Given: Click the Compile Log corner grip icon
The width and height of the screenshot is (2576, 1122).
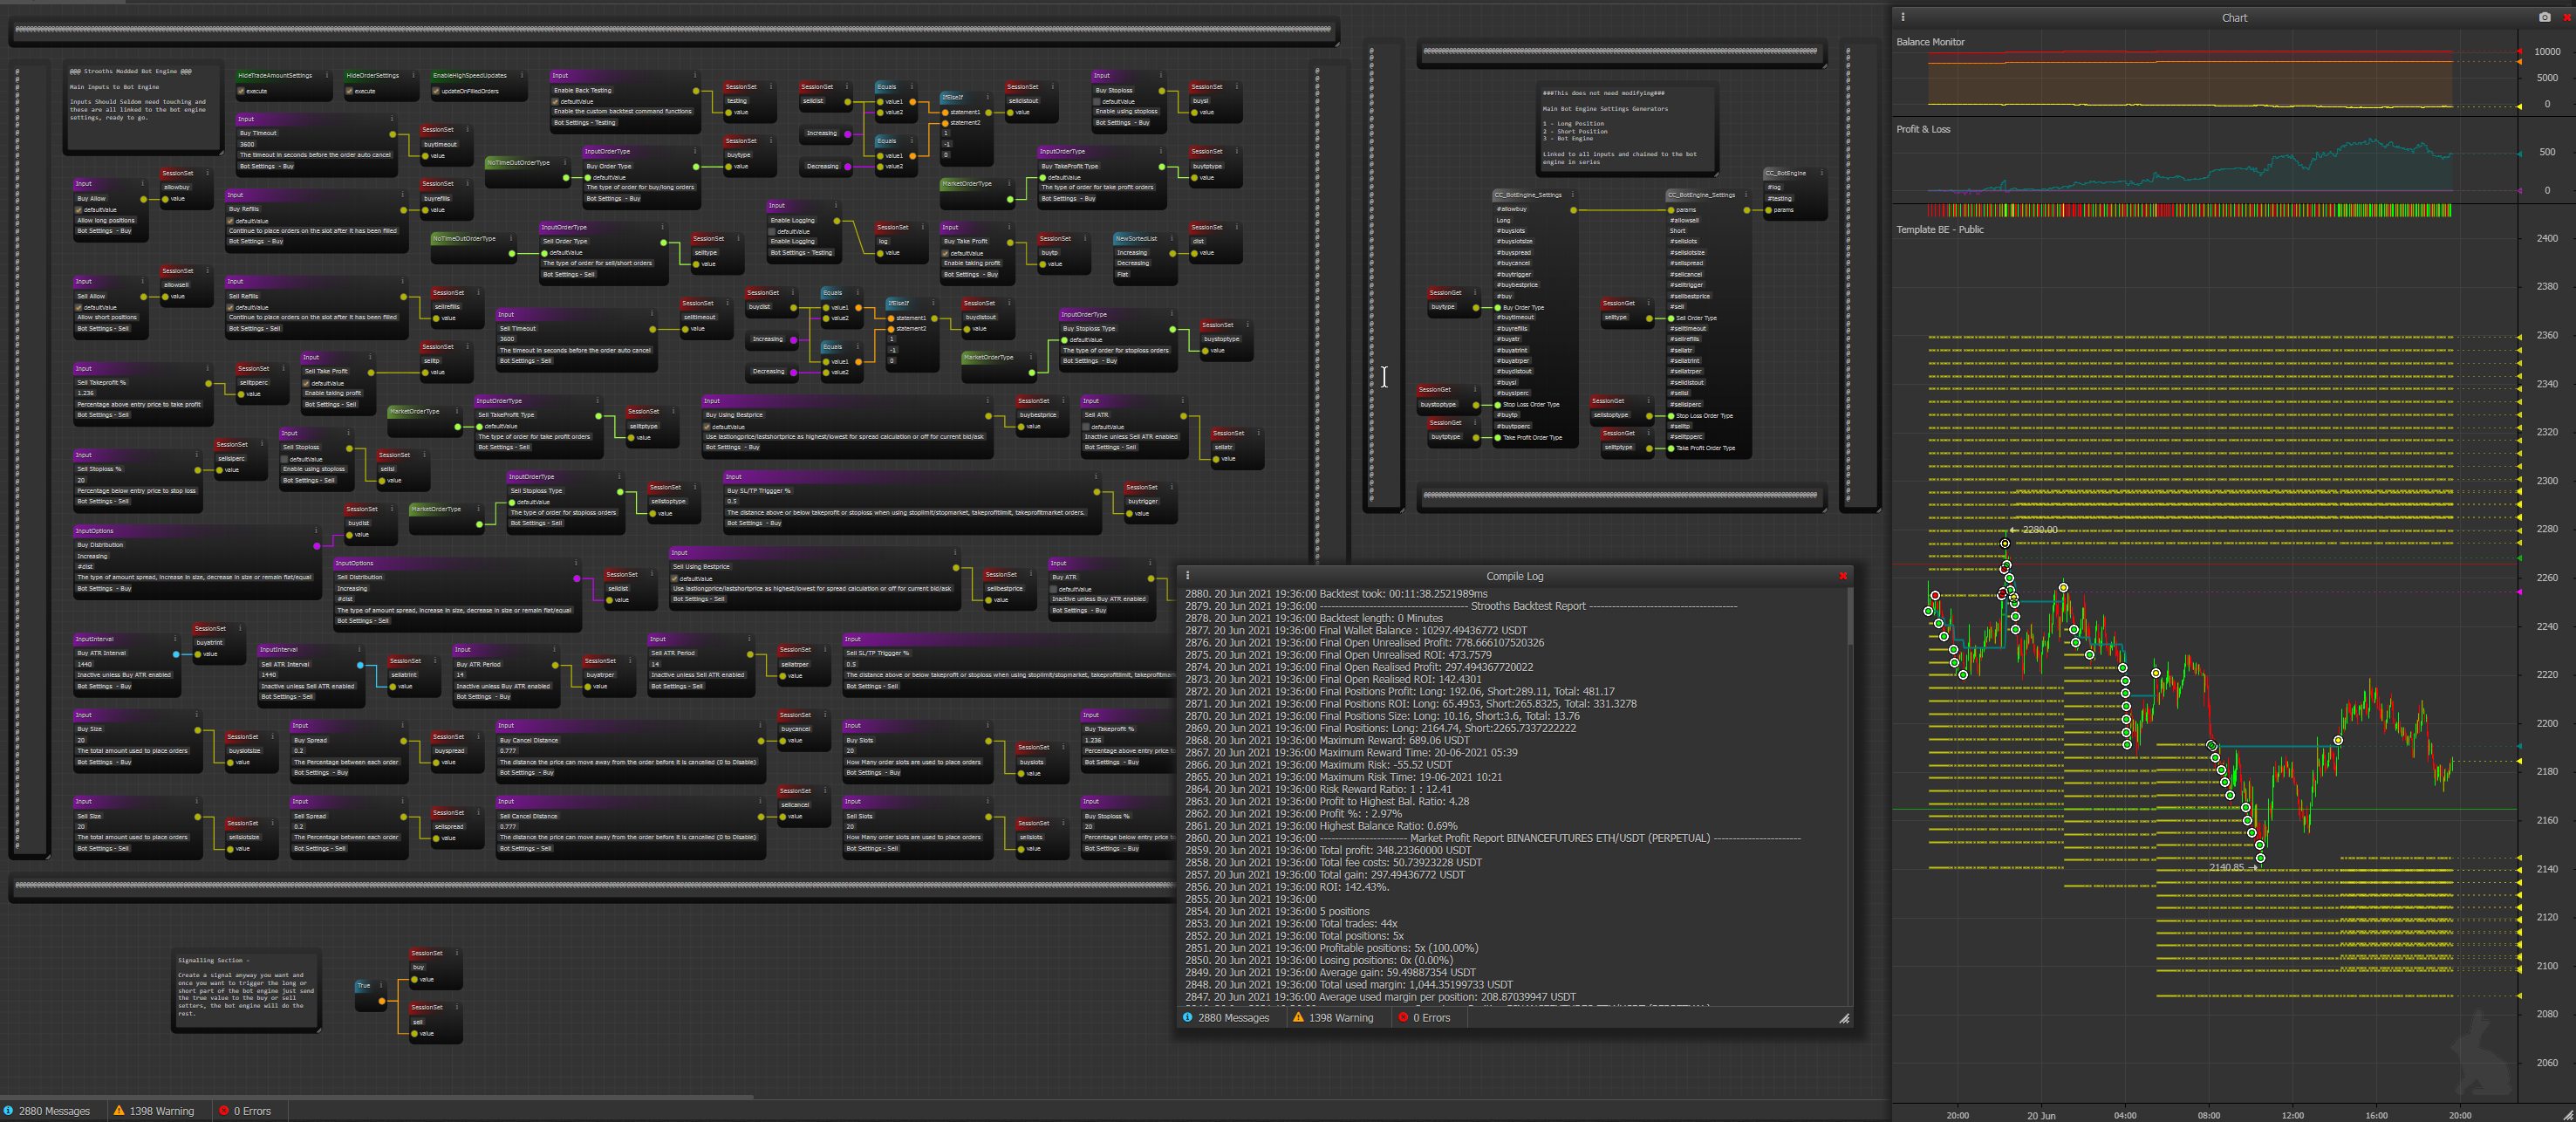Looking at the screenshot, I should [x=1844, y=1018].
